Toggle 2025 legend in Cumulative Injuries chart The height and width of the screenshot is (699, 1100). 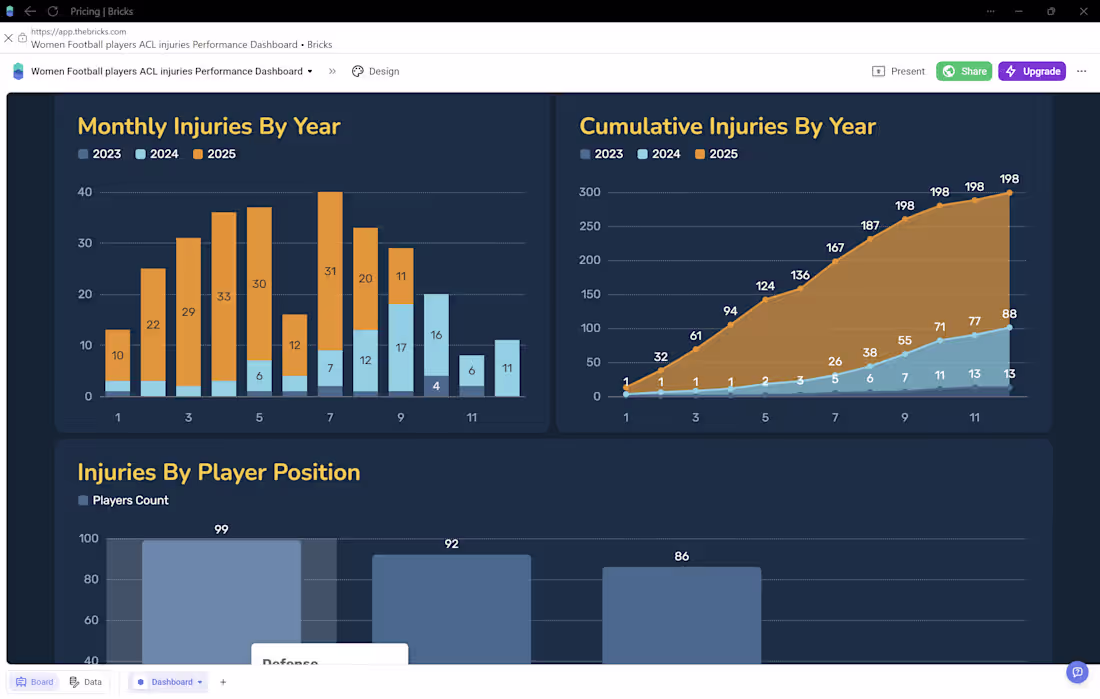pos(717,154)
